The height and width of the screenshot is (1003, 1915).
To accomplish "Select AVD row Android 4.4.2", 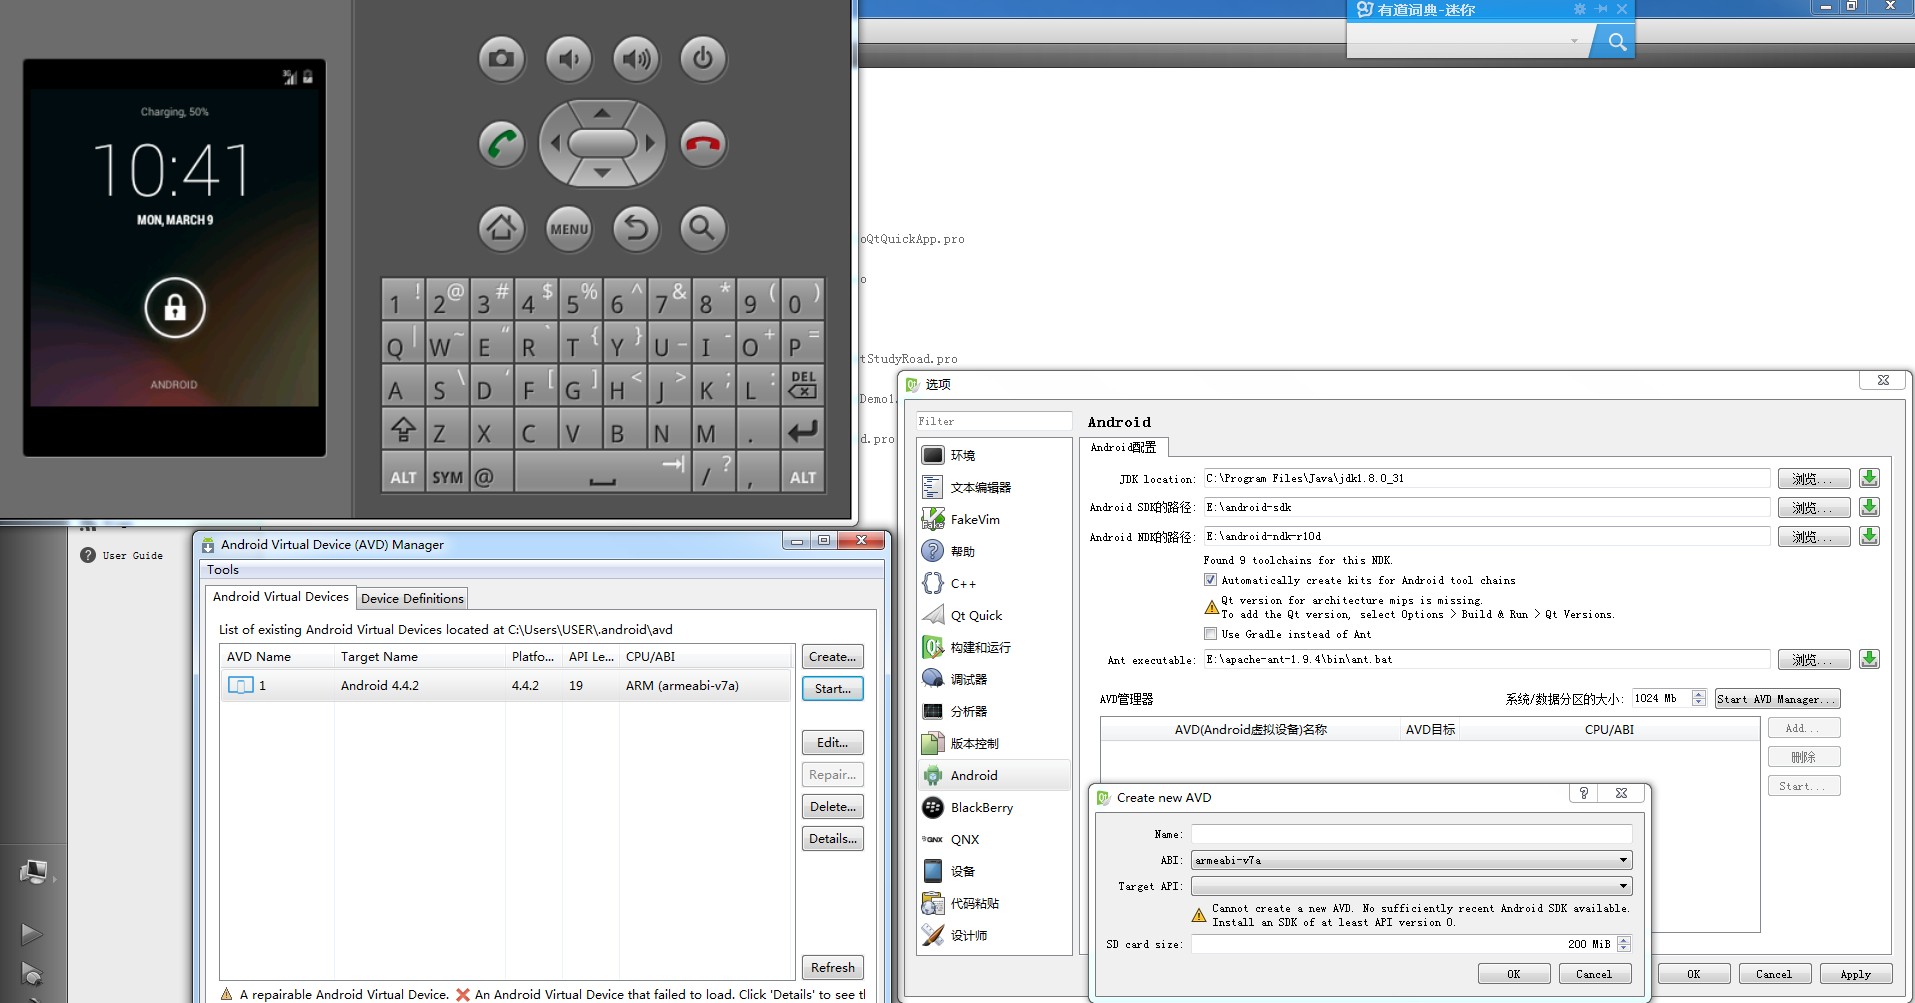I will coord(507,686).
